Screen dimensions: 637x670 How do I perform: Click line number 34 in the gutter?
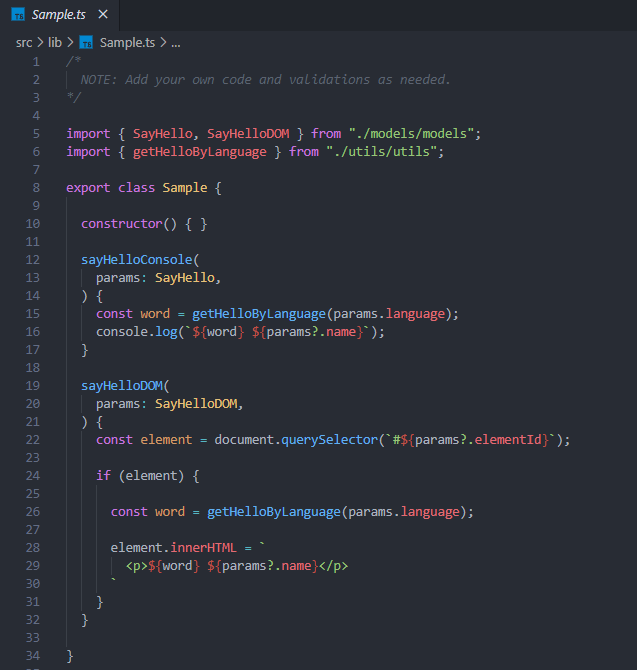point(33,655)
